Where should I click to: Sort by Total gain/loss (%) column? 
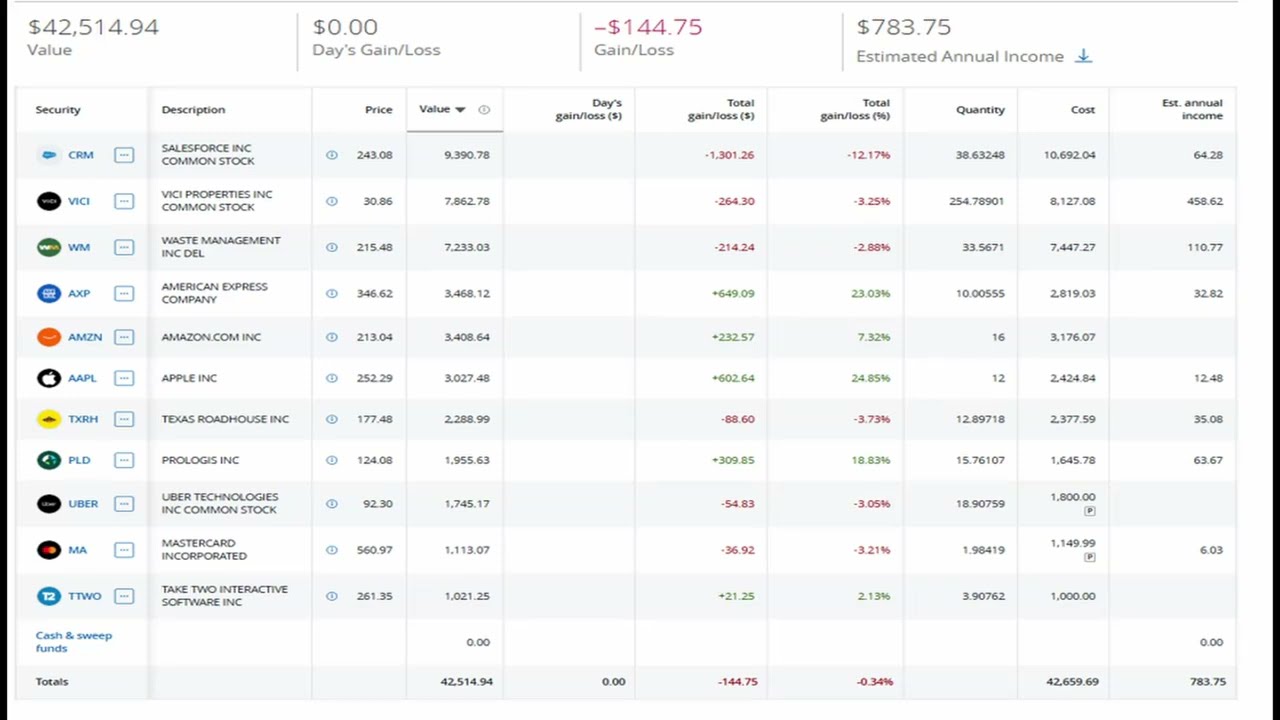point(855,109)
